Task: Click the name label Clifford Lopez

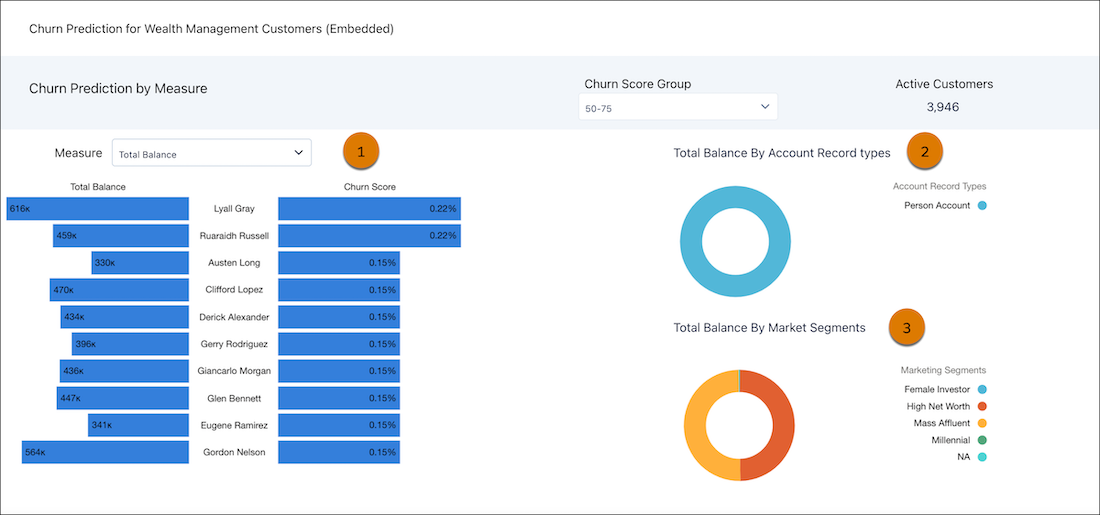Action: (234, 290)
